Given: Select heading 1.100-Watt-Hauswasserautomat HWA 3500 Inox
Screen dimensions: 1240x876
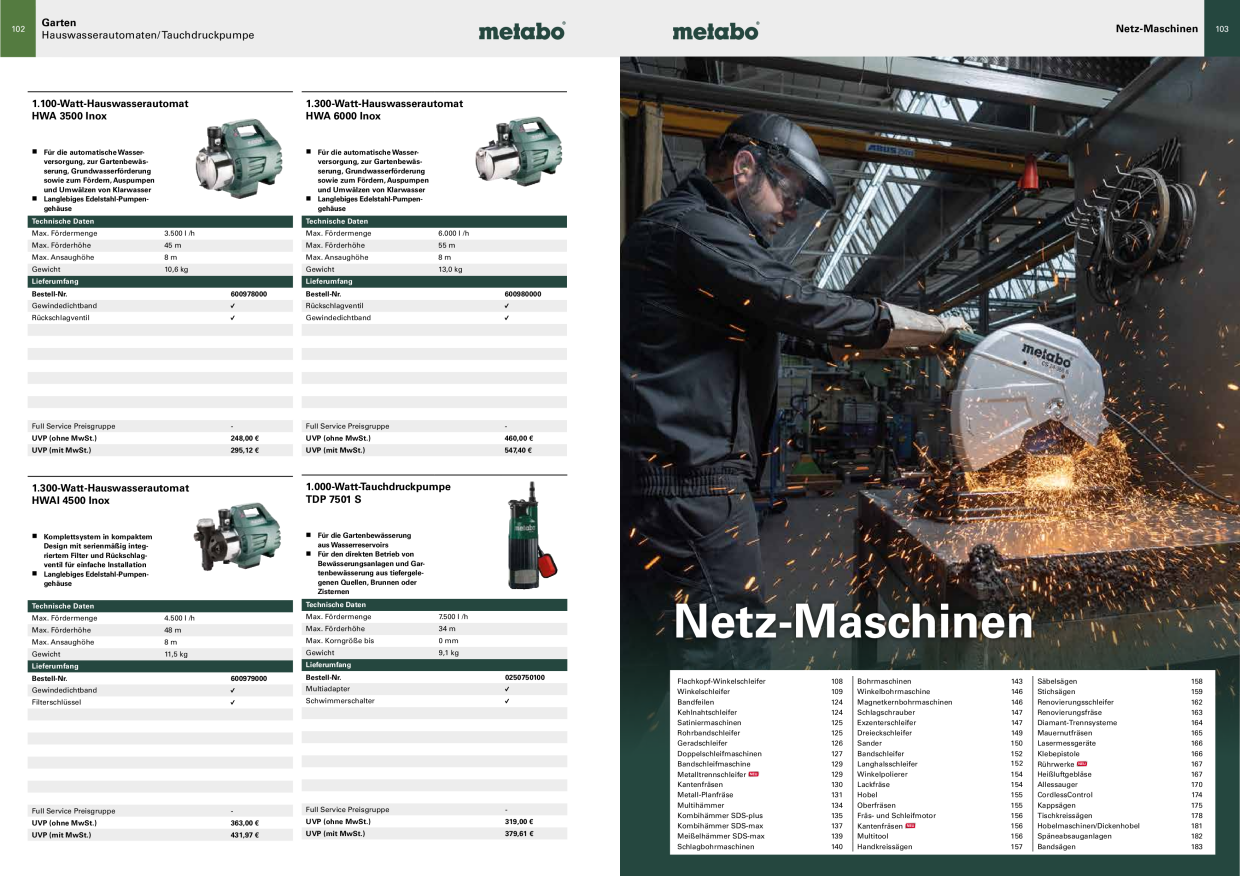Looking at the screenshot, I should 110,110.
